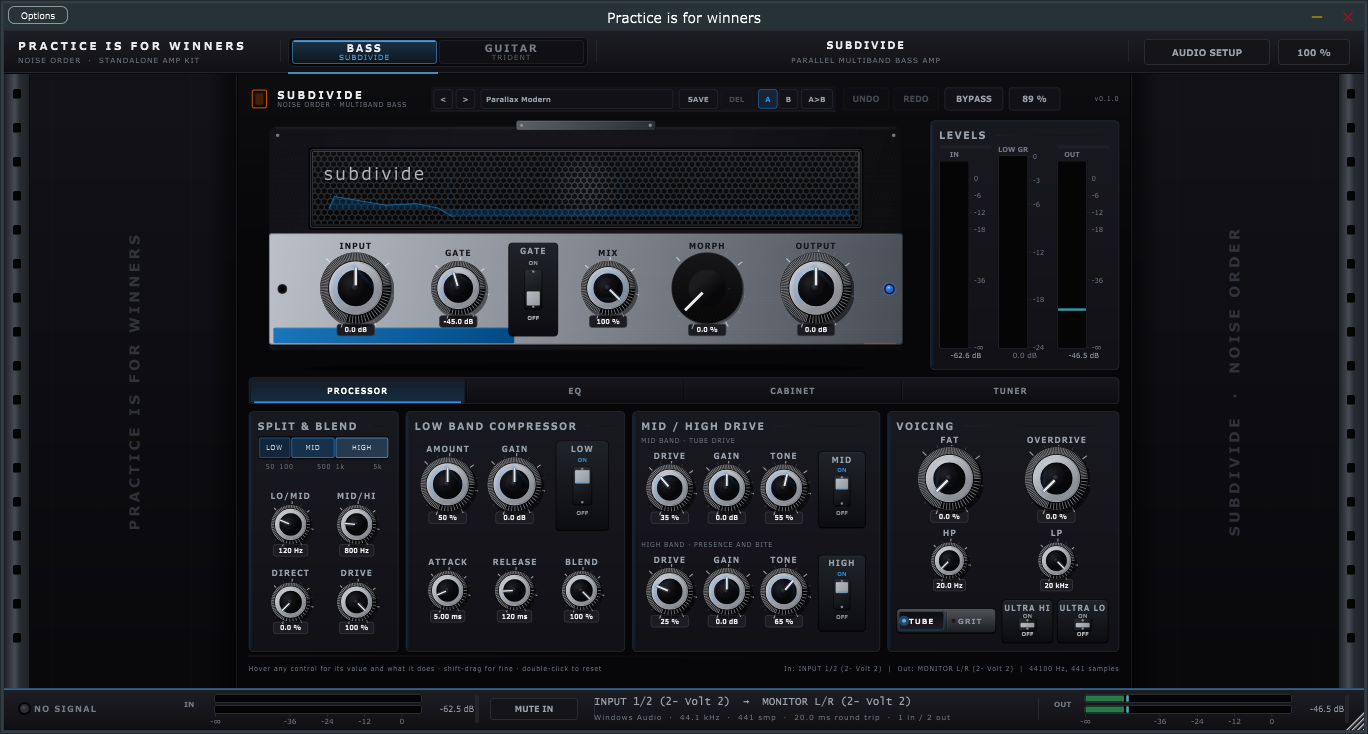The width and height of the screenshot is (1368, 734).
Task: Click the LP filter knob
Action: 1056,561
